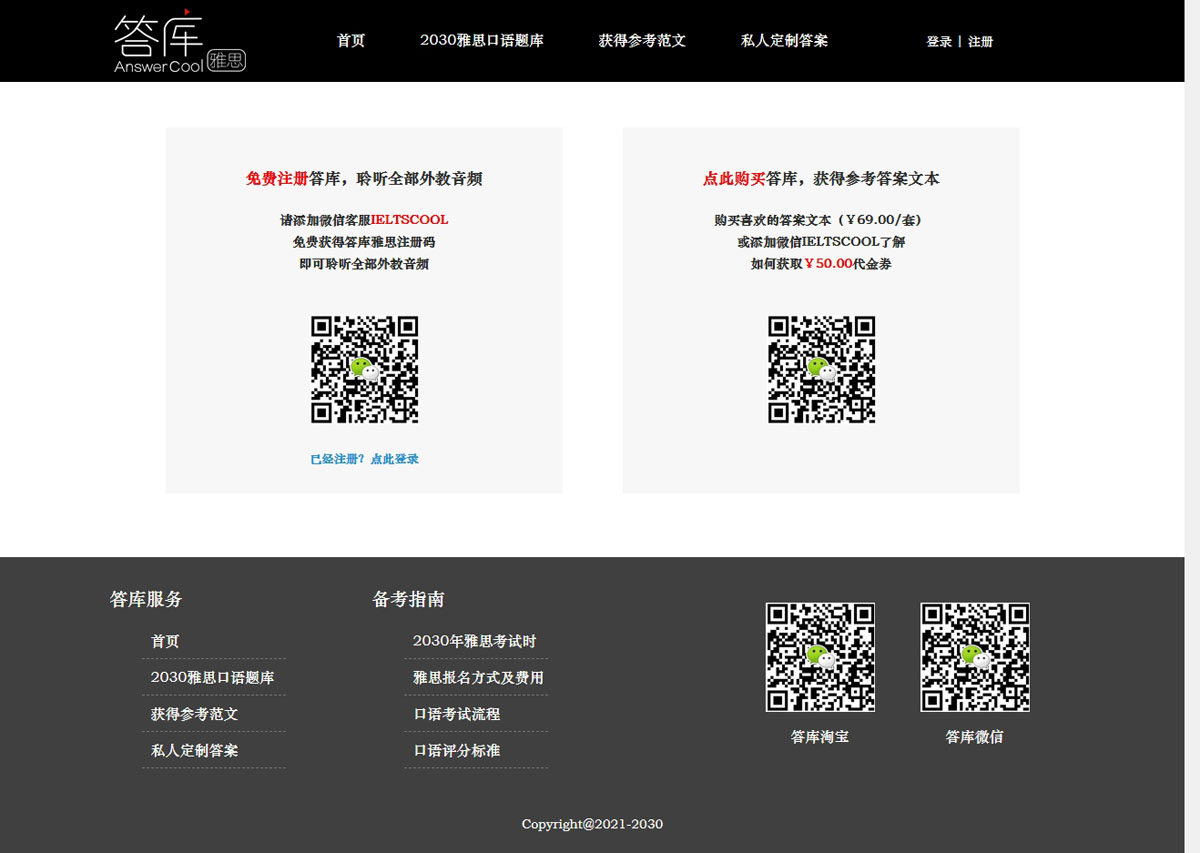The image size is (1200, 853).
Task: Click the page's vertical scrollbar
Action: coord(1192,426)
